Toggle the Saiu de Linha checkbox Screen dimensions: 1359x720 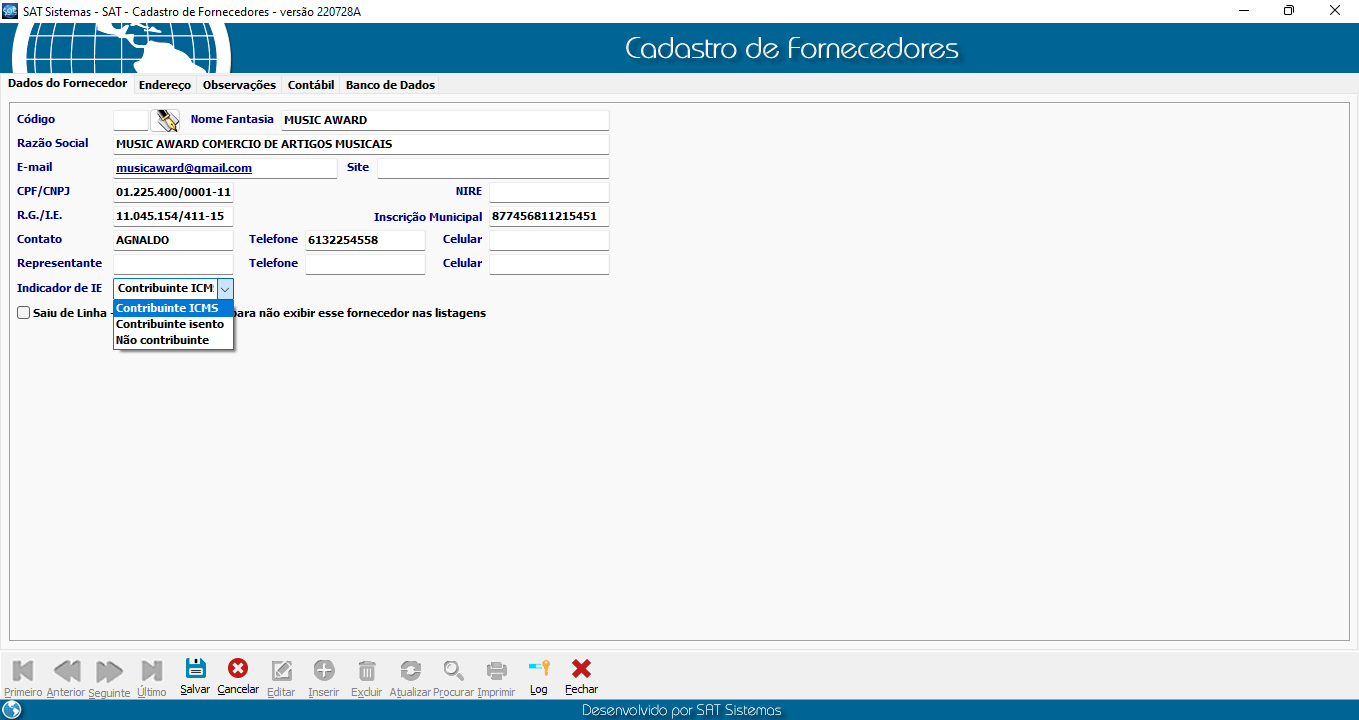[x=24, y=313]
